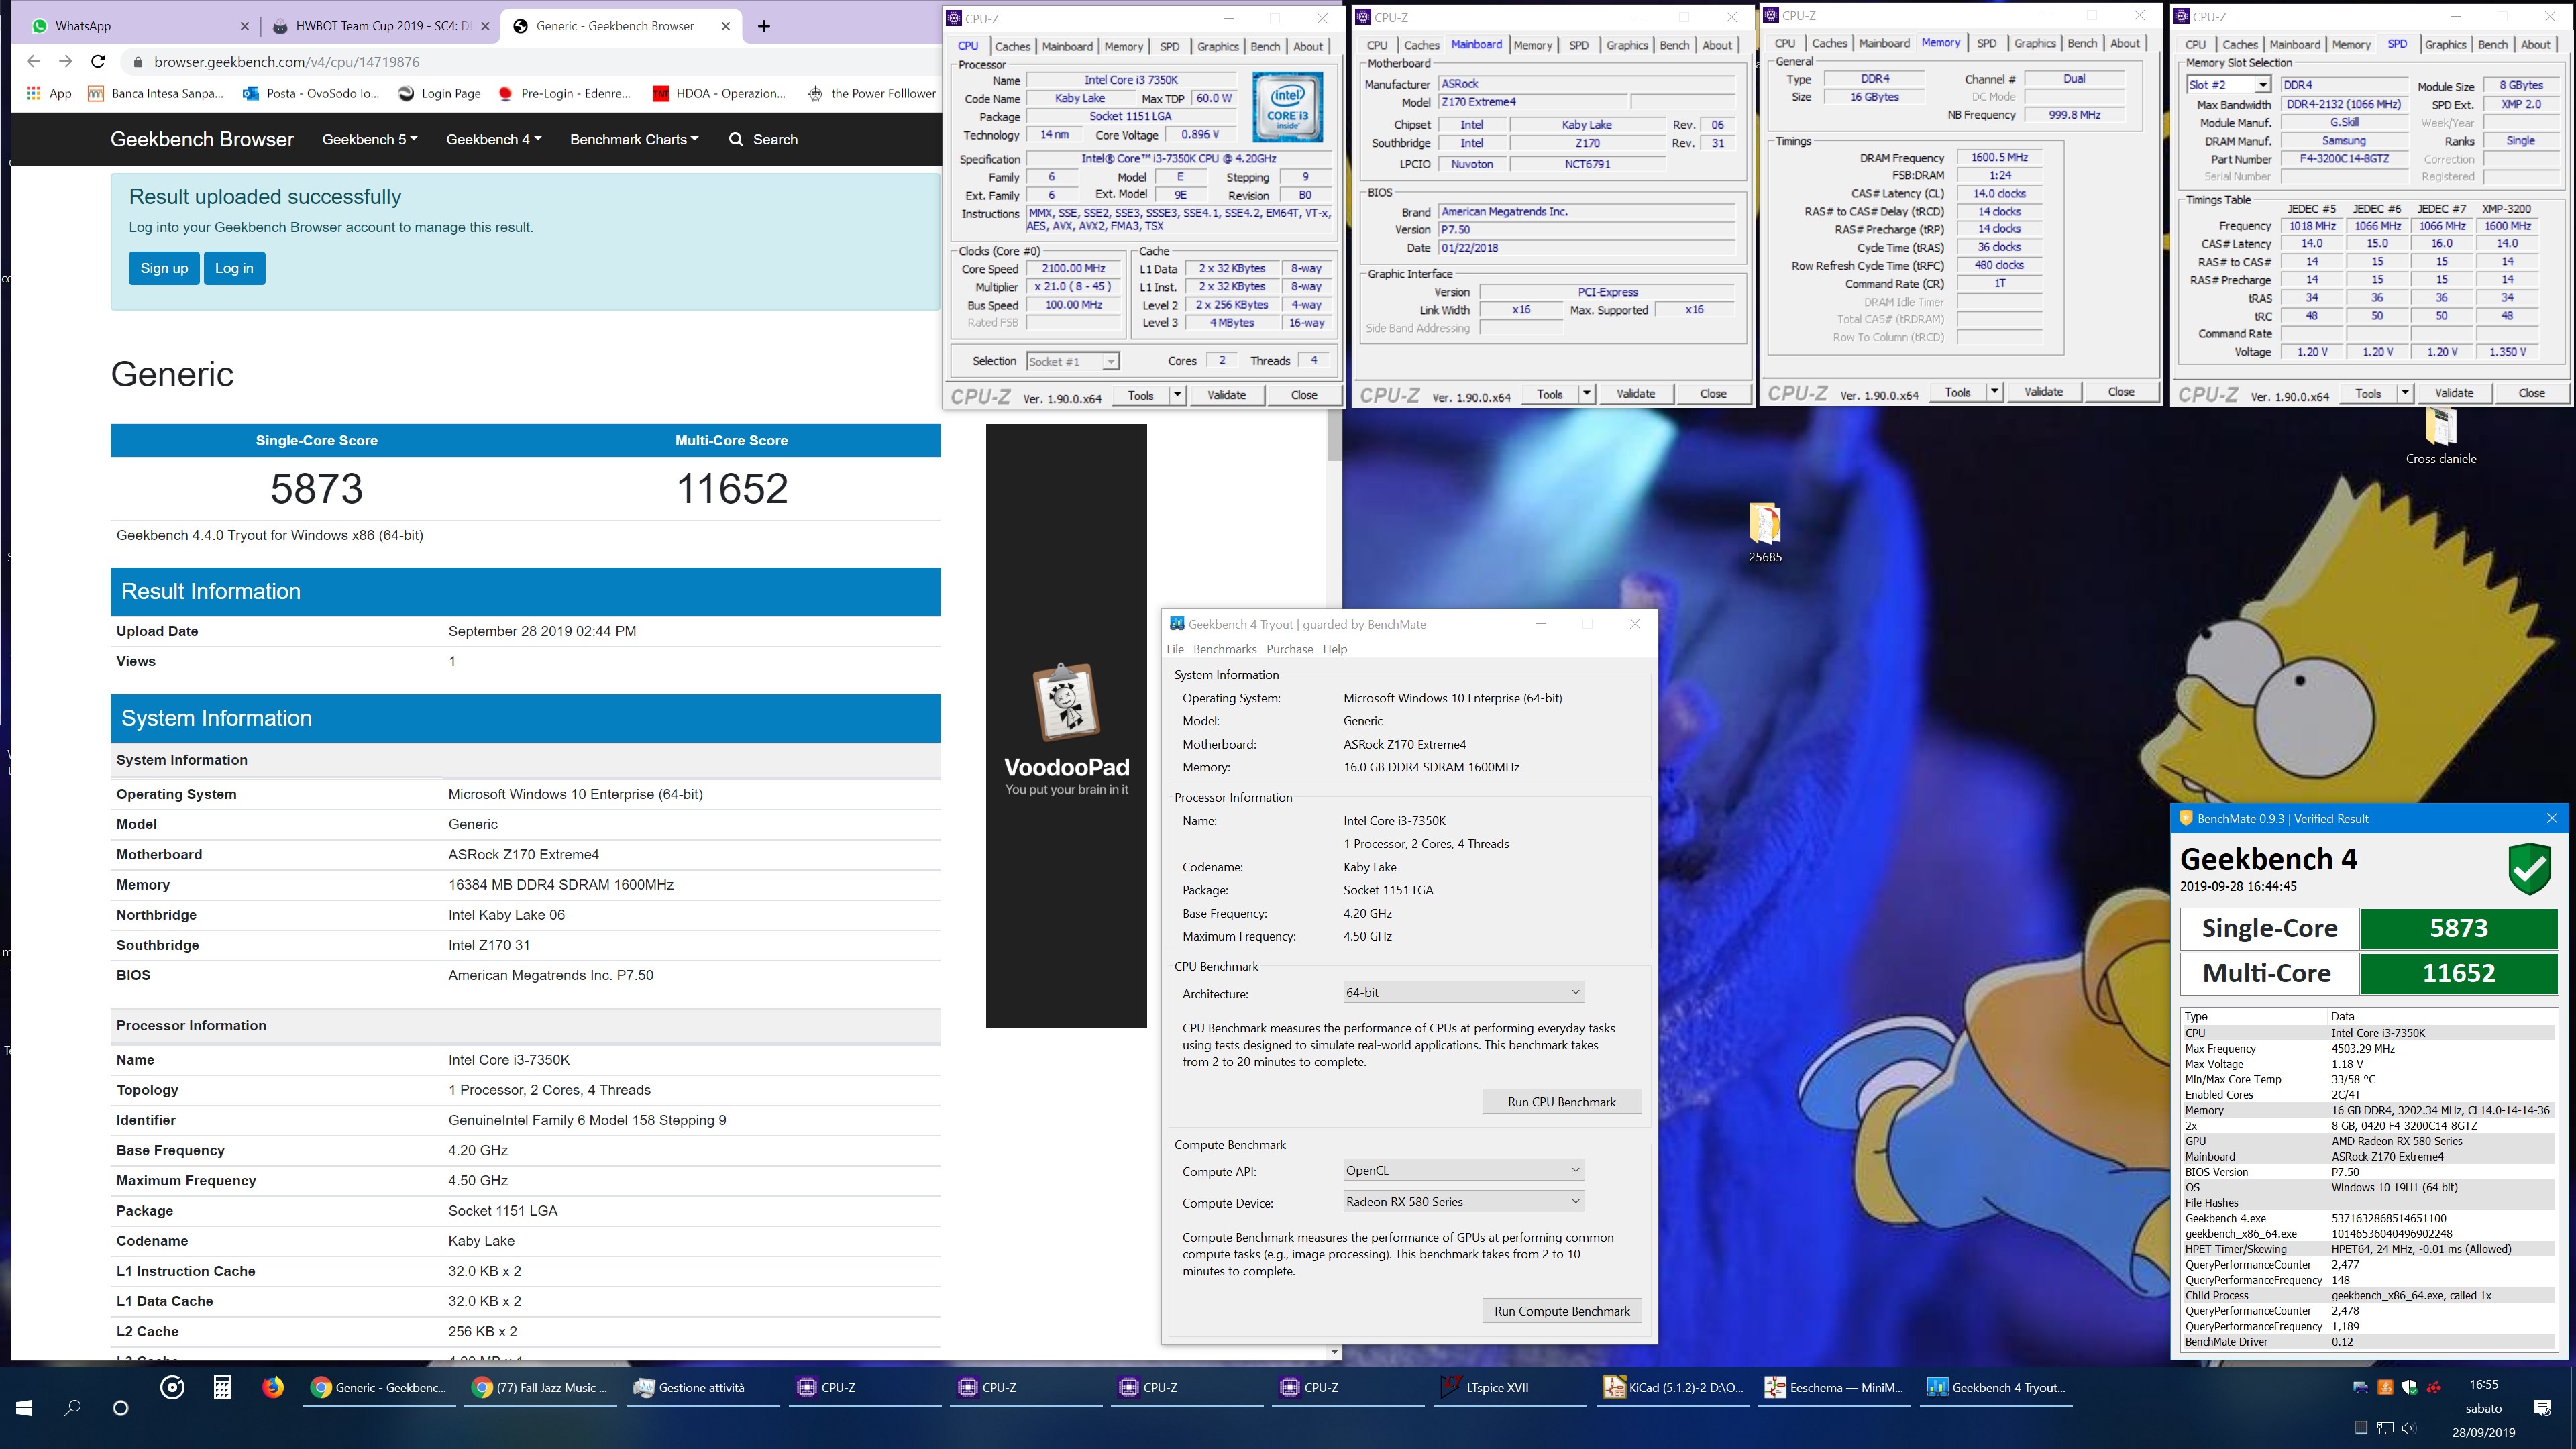Open Cortana from the taskbar
This screenshot has height=1449, width=2576.
tap(121, 1407)
